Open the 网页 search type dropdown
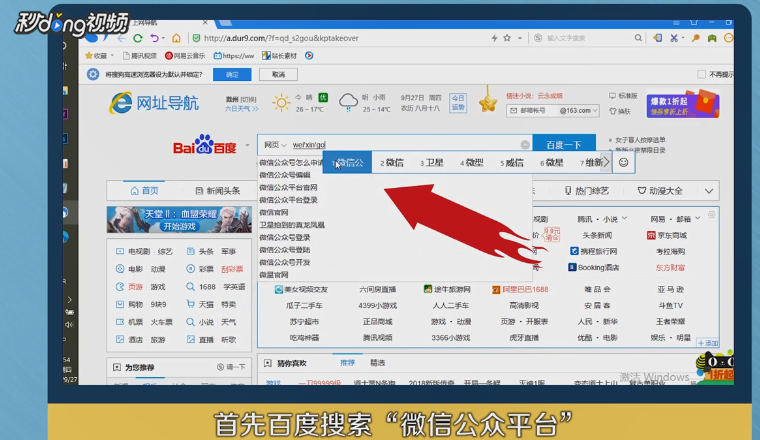Image resolution: width=760 pixels, height=440 pixels. pos(275,145)
